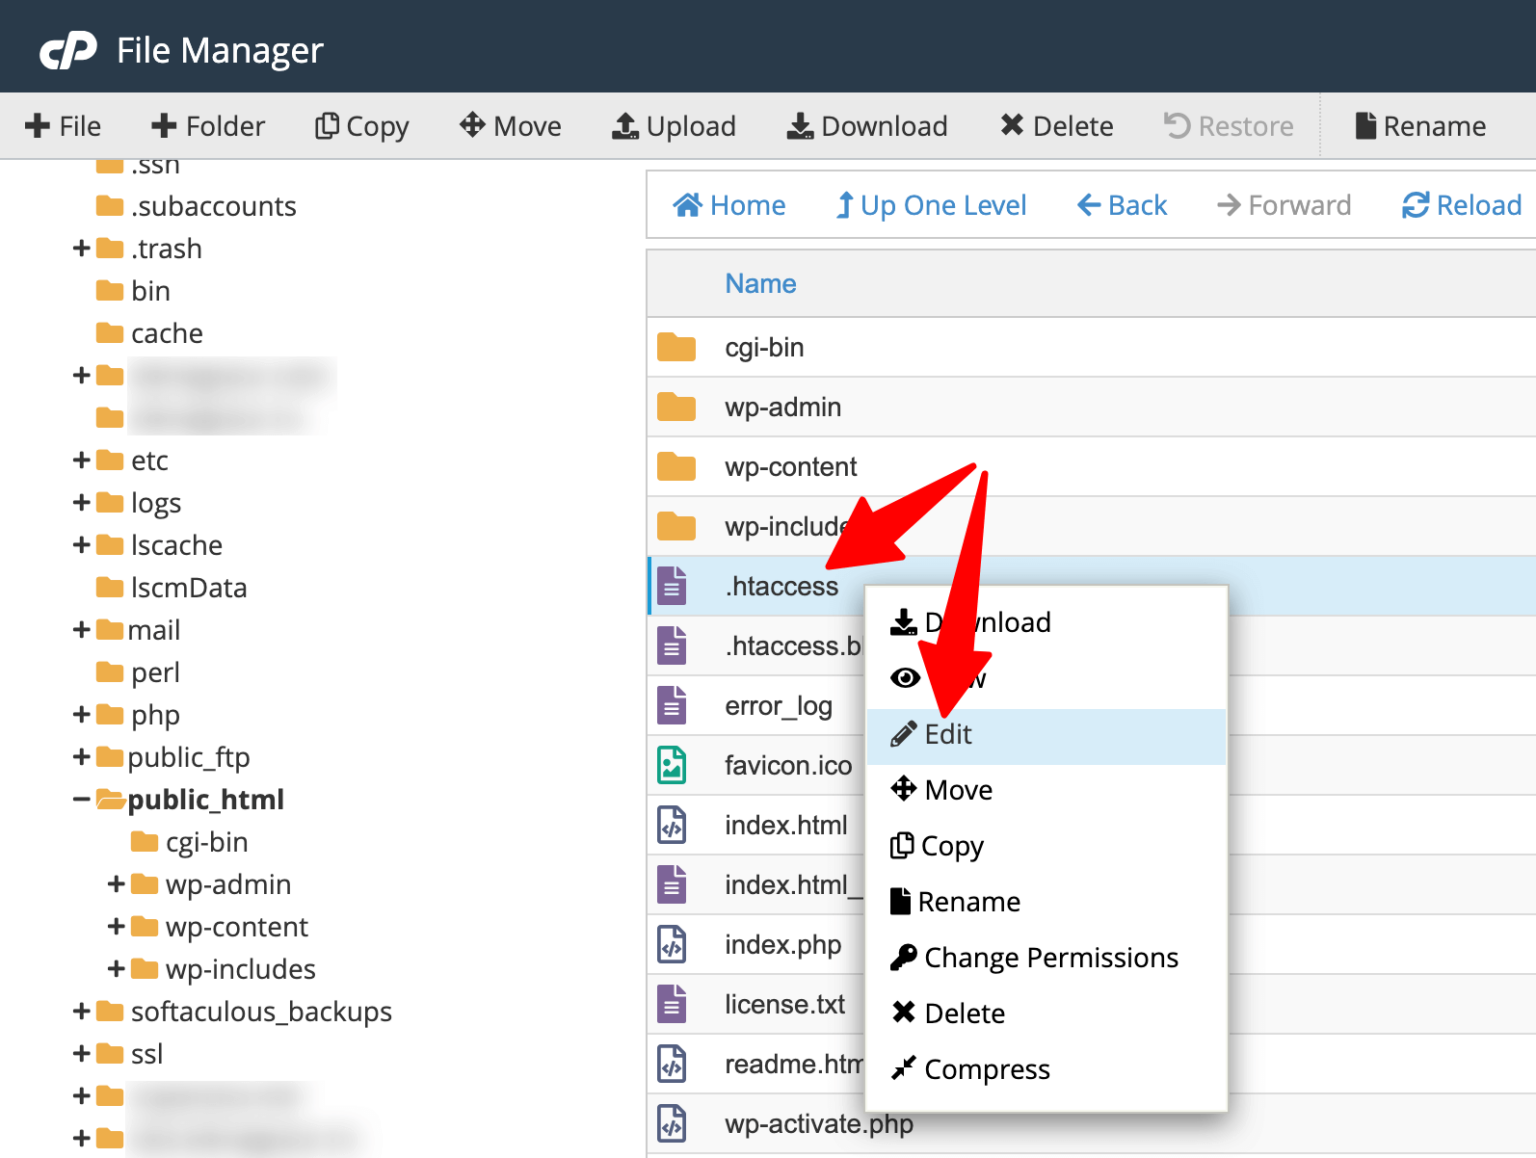The image size is (1536, 1158).
Task: Expand the .trash folder in the tree
Action: (x=82, y=248)
